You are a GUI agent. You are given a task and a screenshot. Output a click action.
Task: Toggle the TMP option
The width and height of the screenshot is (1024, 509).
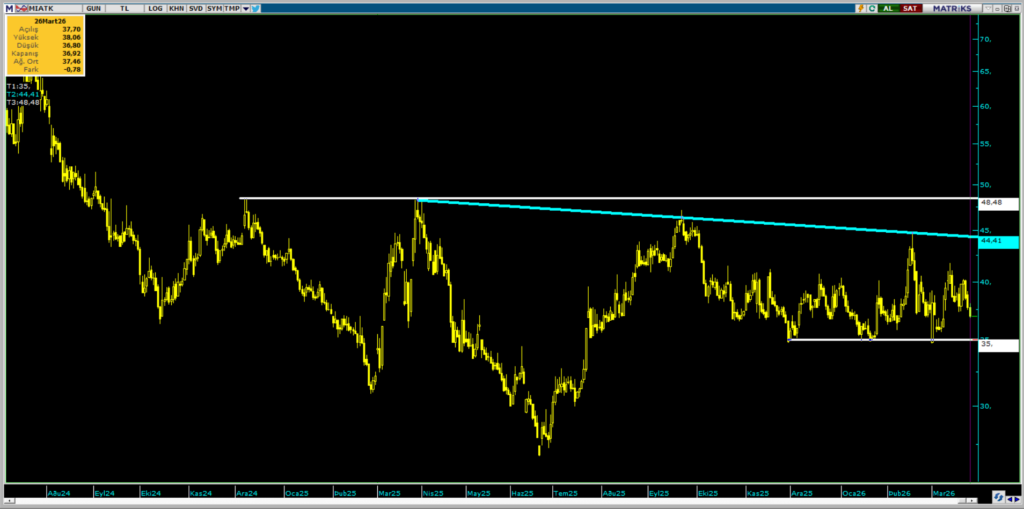231,8
